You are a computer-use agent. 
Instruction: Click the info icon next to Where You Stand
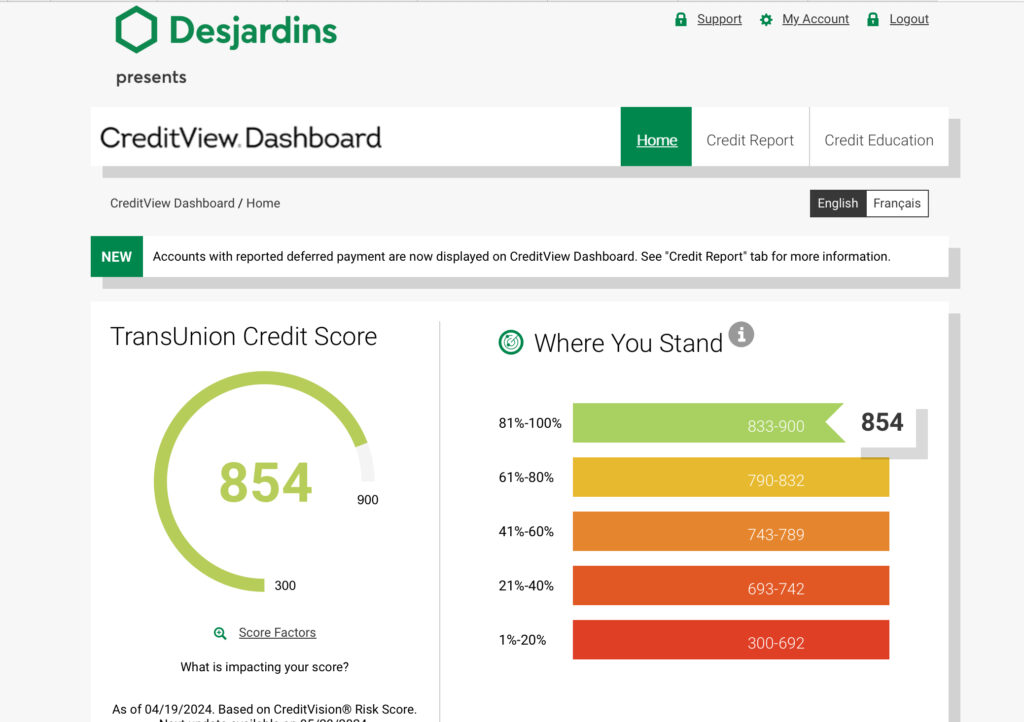740,334
